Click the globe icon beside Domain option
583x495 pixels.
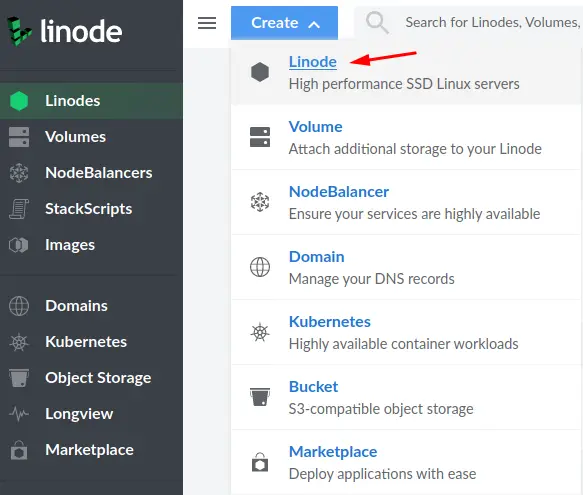260,267
